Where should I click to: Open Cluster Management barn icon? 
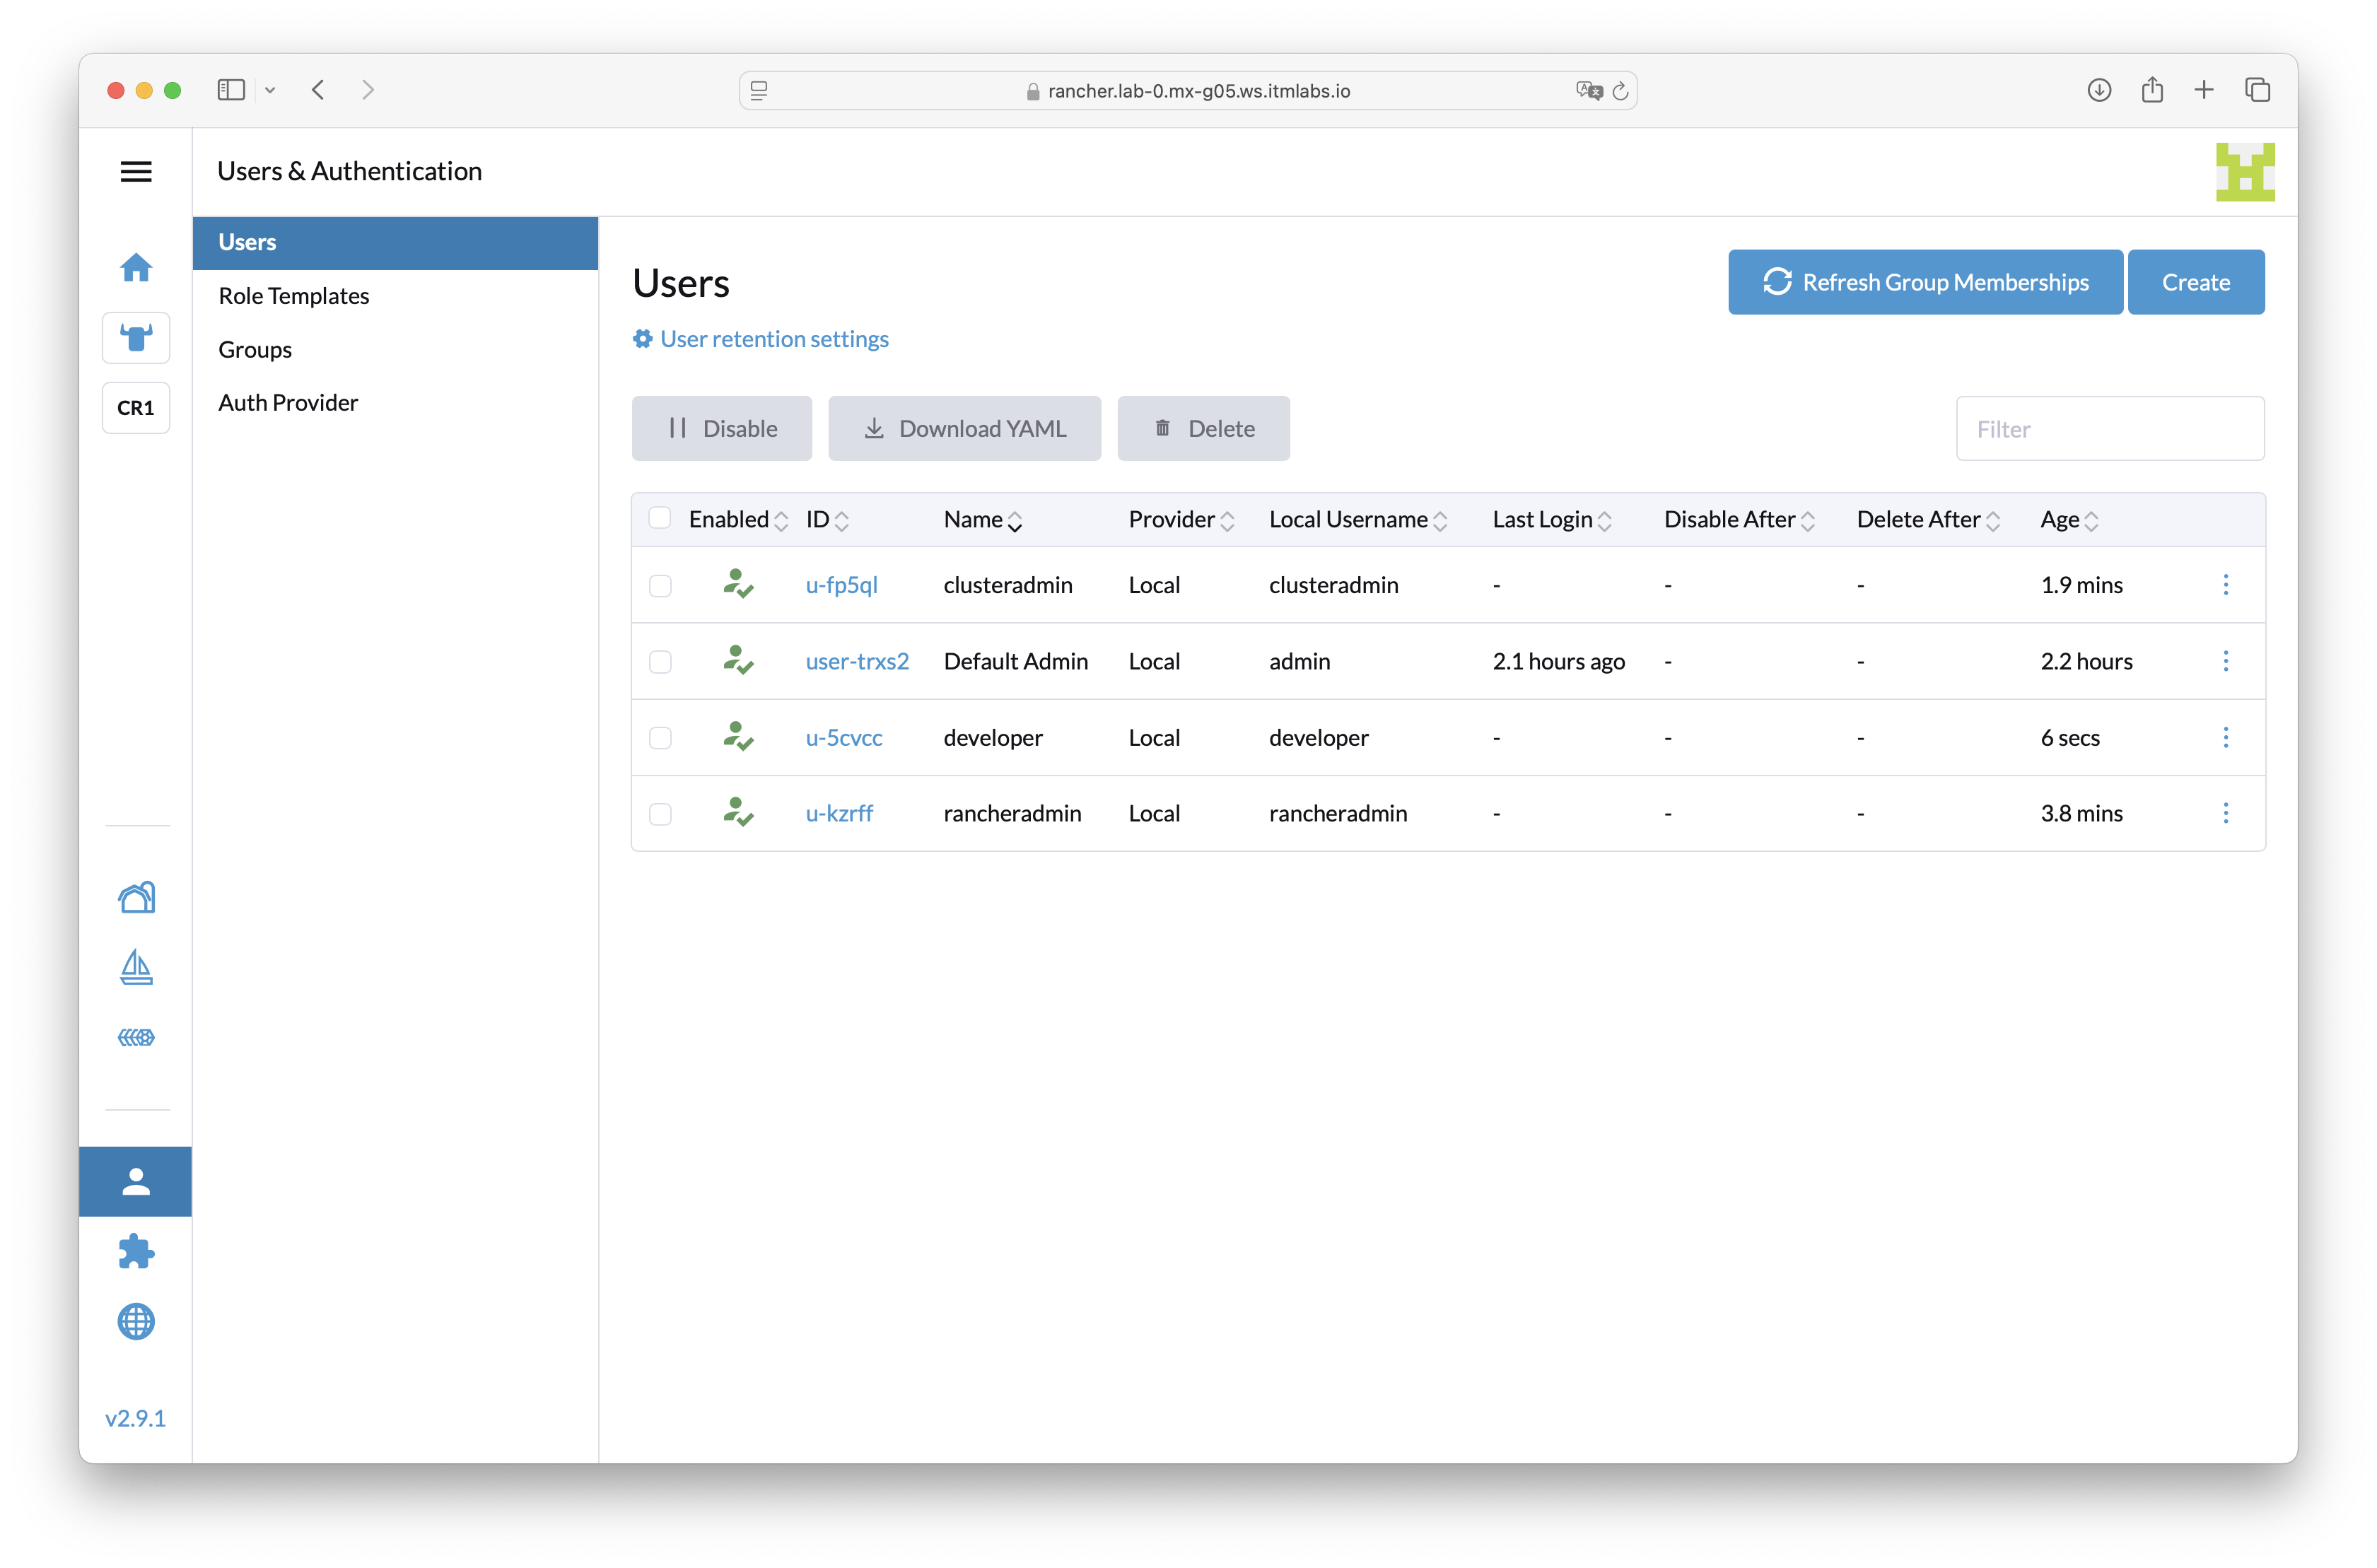click(x=136, y=897)
